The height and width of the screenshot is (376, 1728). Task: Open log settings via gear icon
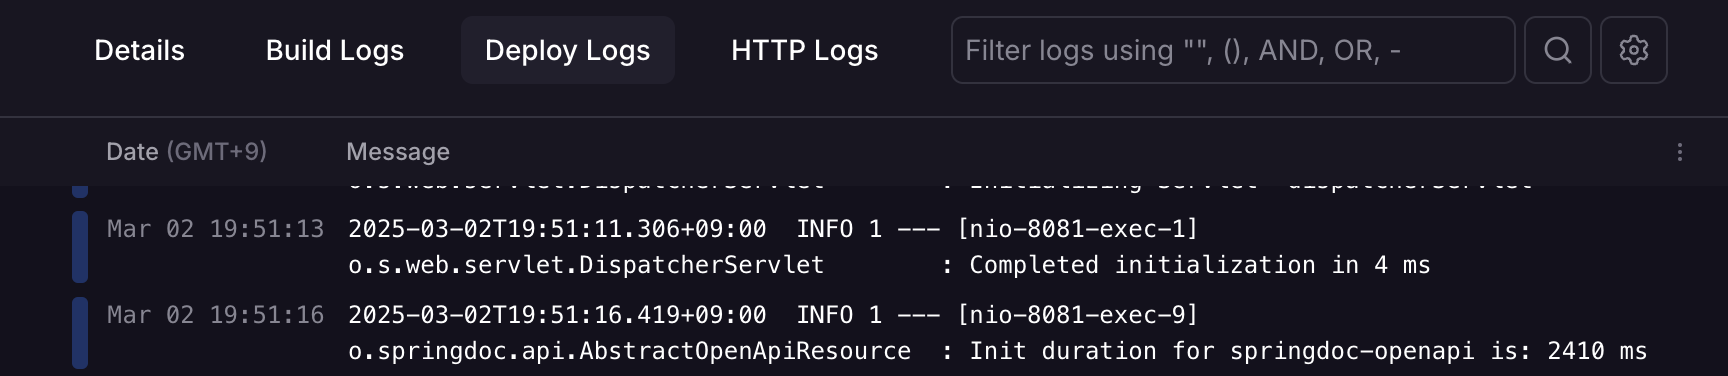click(x=1633, y=50)
